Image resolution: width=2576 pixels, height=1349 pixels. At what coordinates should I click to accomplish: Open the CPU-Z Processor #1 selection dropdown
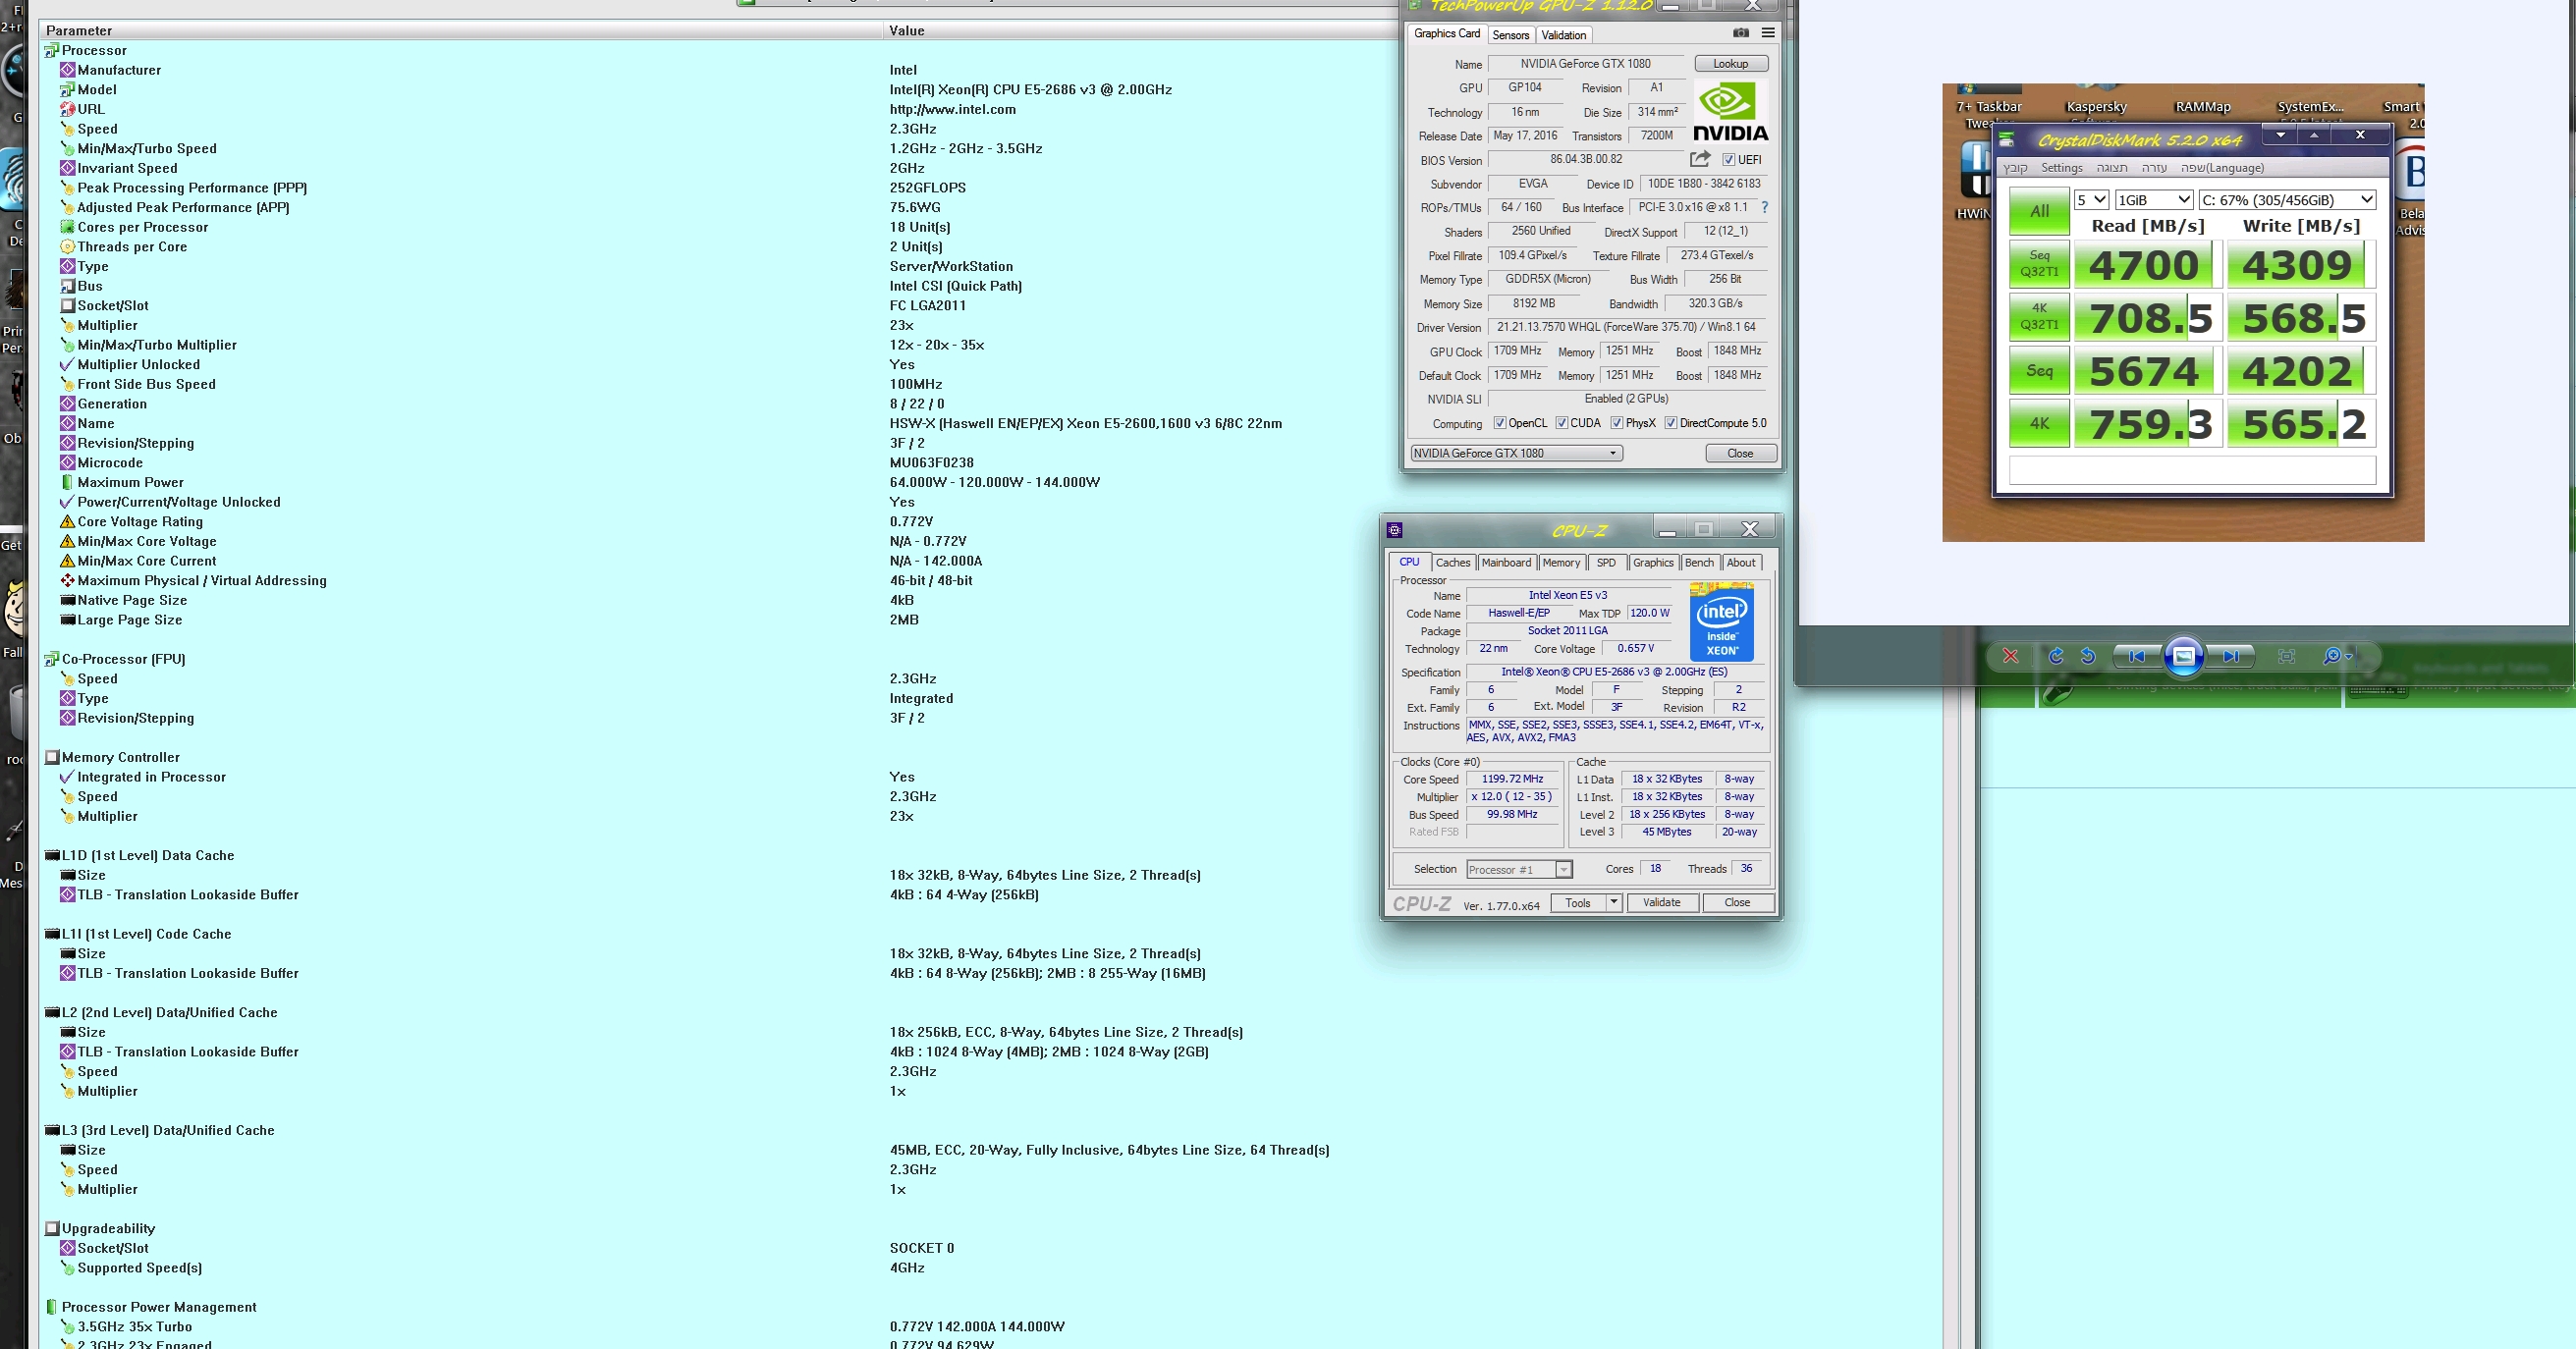(1519, 869)
